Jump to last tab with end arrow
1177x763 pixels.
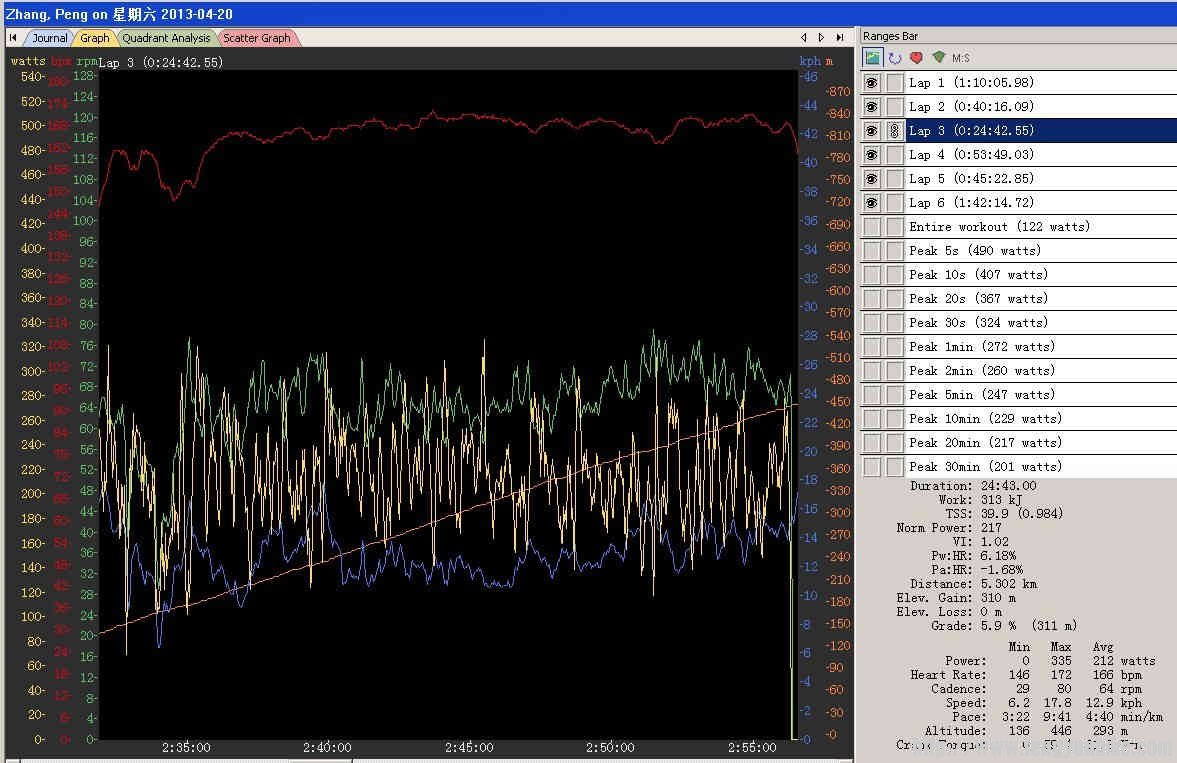coord(838,38)
